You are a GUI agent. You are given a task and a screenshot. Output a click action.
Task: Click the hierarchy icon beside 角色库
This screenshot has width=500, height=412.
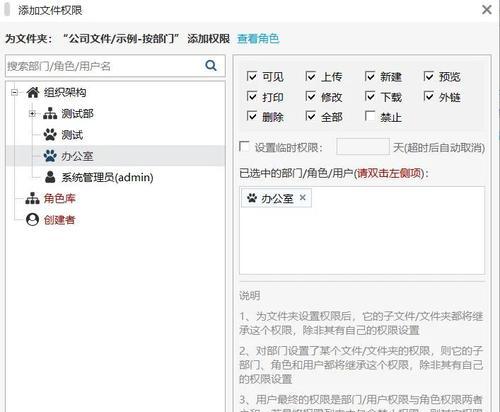[x=32, y=198]
